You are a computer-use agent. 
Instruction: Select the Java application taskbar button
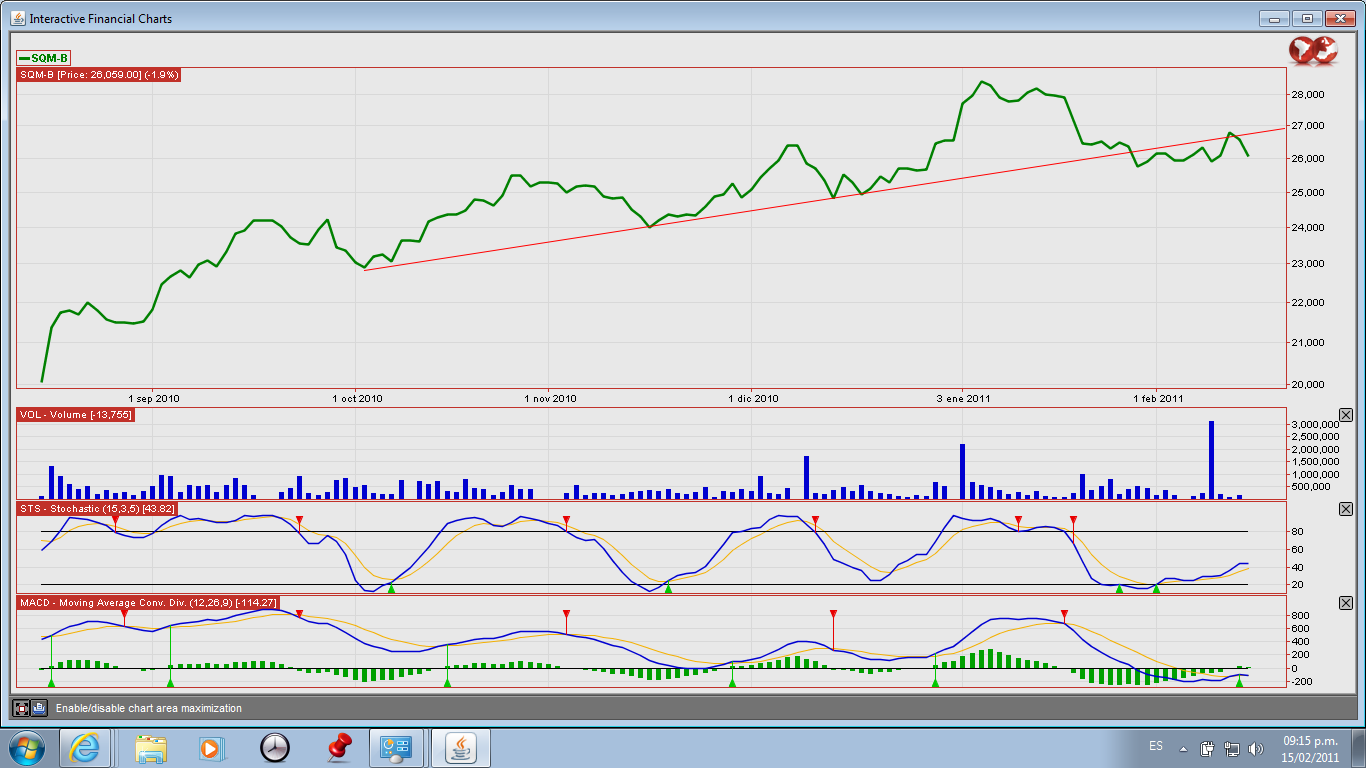point(461,747)
